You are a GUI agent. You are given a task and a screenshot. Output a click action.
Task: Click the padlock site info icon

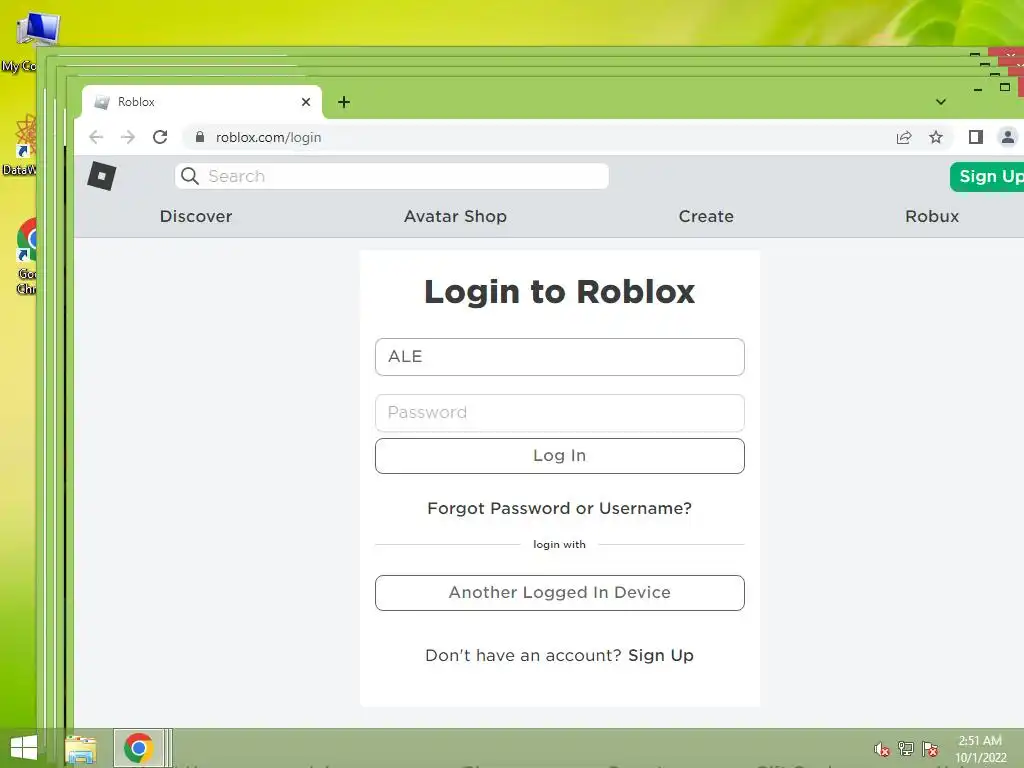tap(200, 137)
